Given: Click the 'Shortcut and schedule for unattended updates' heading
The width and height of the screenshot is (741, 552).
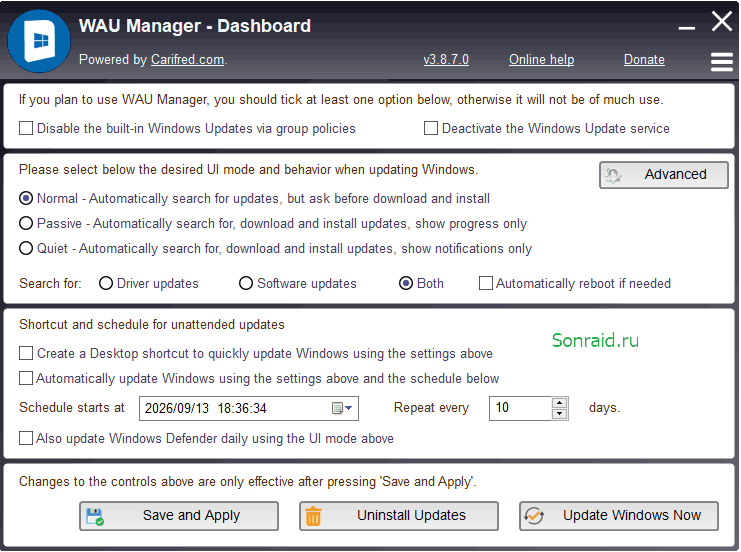Looking at the screenshot, I should click(x=152, y=325).
